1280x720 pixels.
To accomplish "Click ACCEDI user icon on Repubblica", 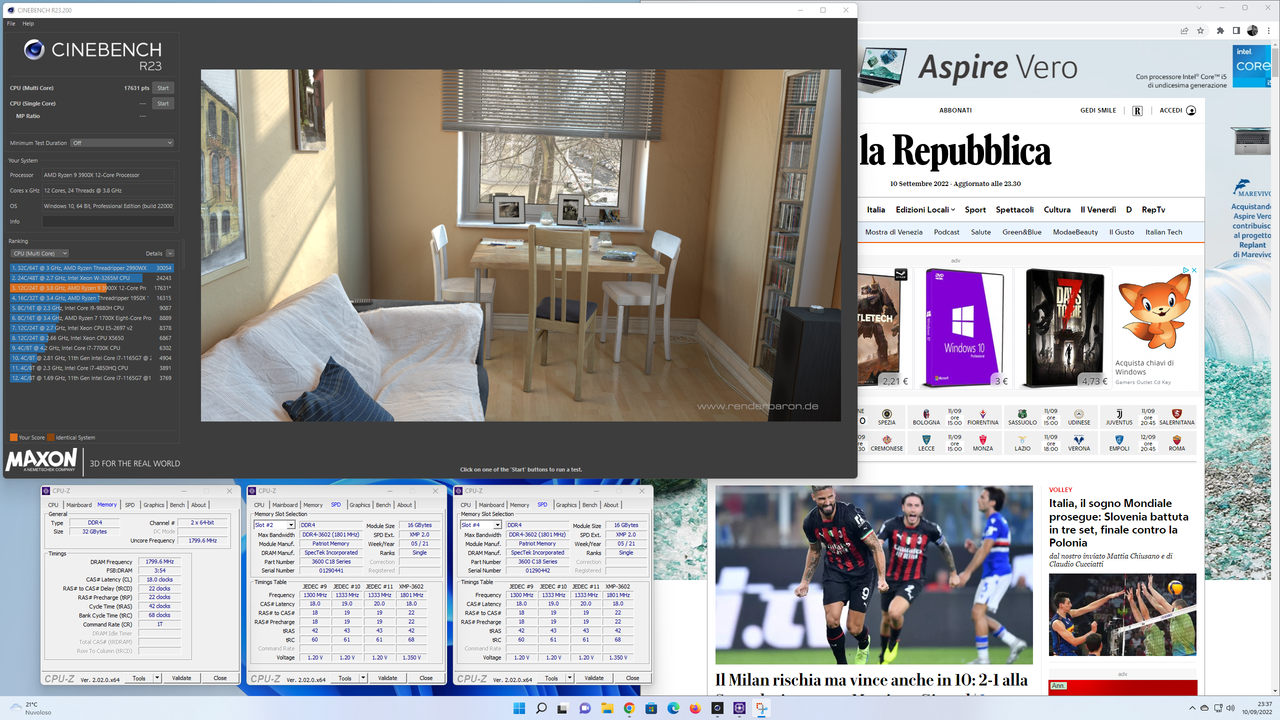I will [x=1191, y=111].
